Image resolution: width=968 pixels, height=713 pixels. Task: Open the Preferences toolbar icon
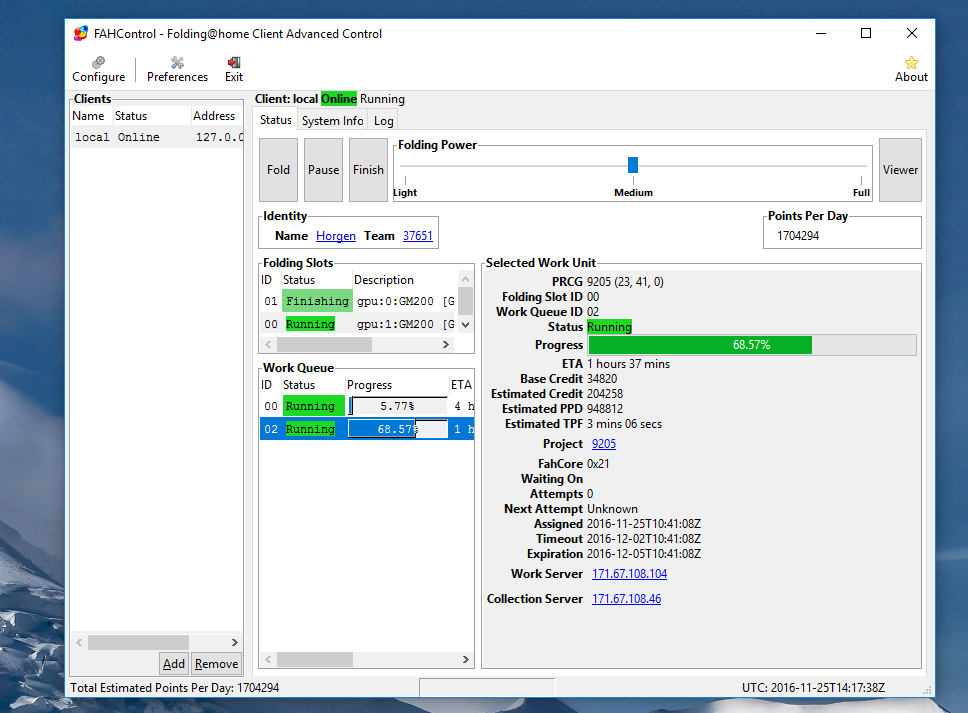(x=177, y=69)
